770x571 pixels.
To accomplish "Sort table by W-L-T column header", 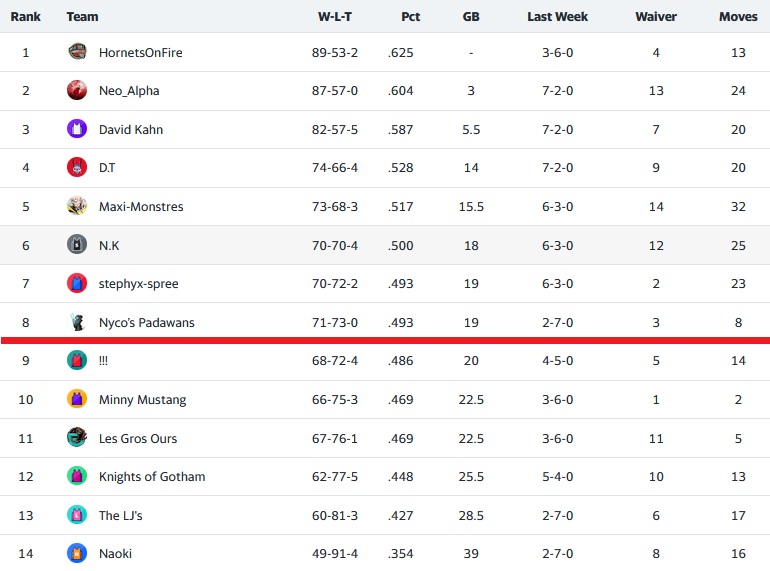I will (335, 17).
